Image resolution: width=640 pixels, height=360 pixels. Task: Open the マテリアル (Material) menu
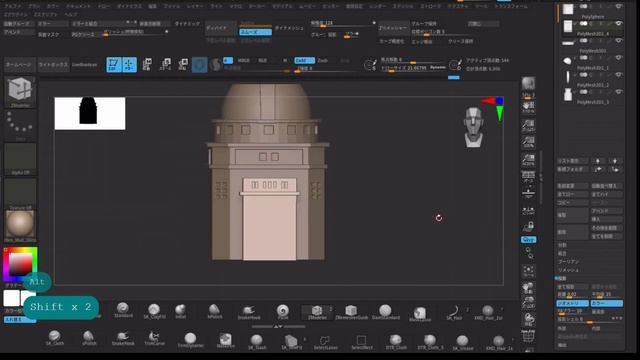click(282, 7)
